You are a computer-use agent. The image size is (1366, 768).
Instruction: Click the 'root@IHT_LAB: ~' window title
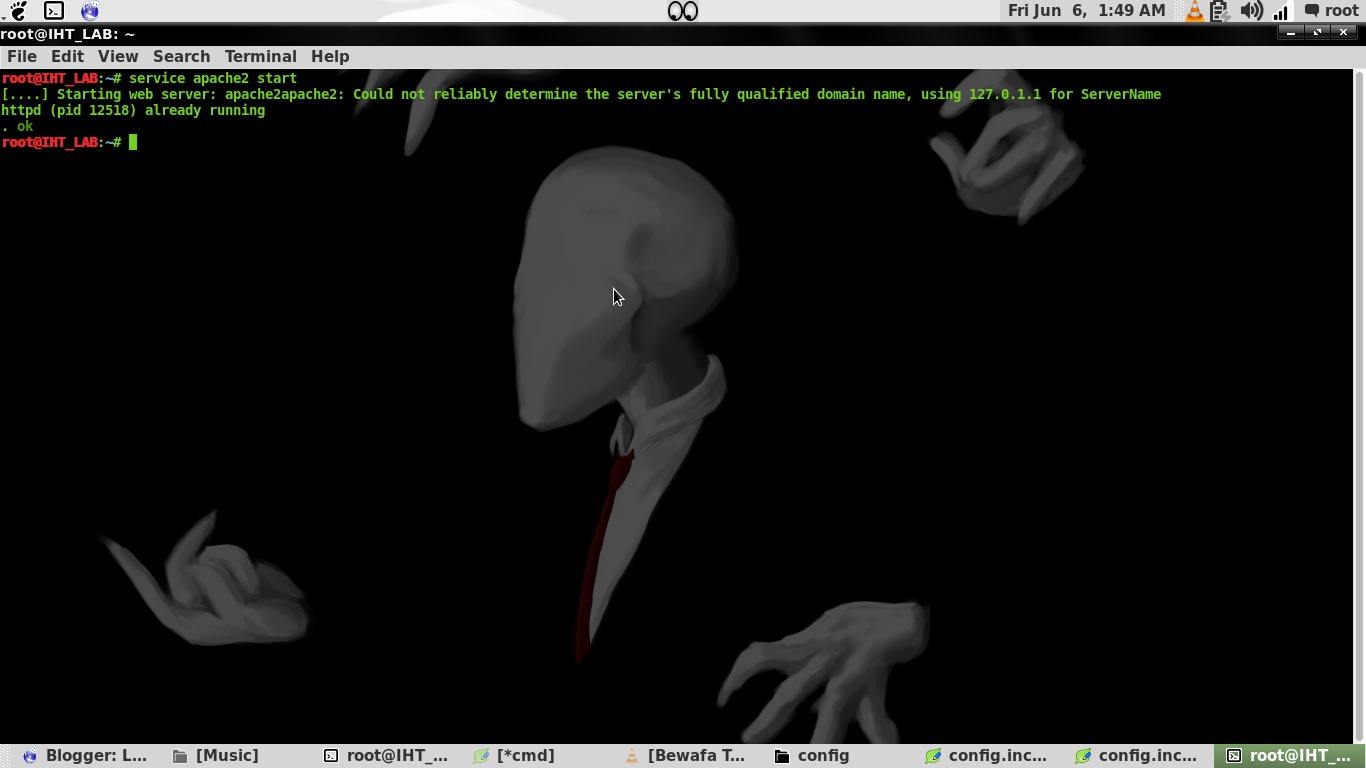[68, 34]
